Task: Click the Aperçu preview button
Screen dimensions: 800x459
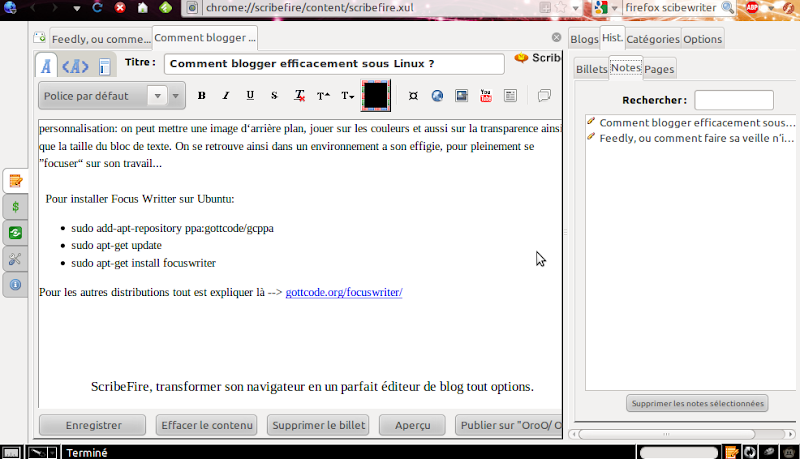Action: (x=412, y=425)
